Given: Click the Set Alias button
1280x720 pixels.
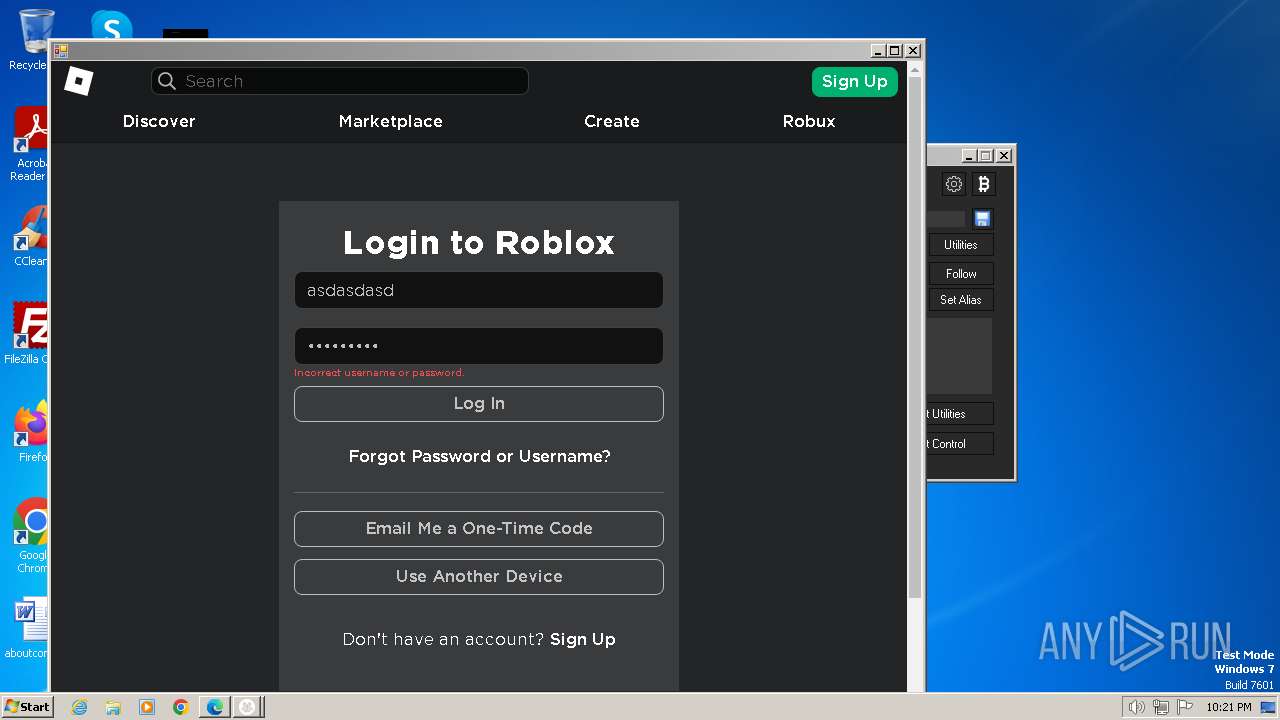Looking at the screenshot, I should (x=961, y=300).
